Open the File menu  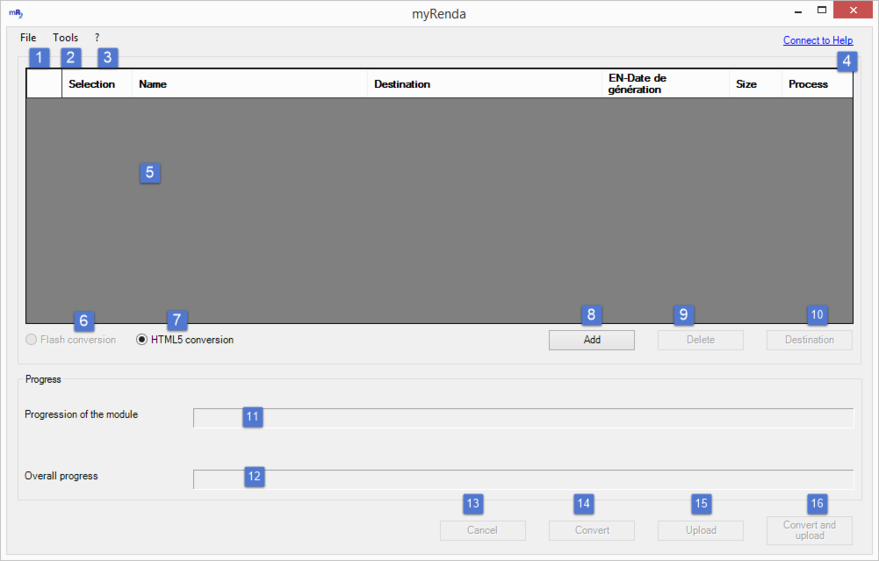pos(28,38)
